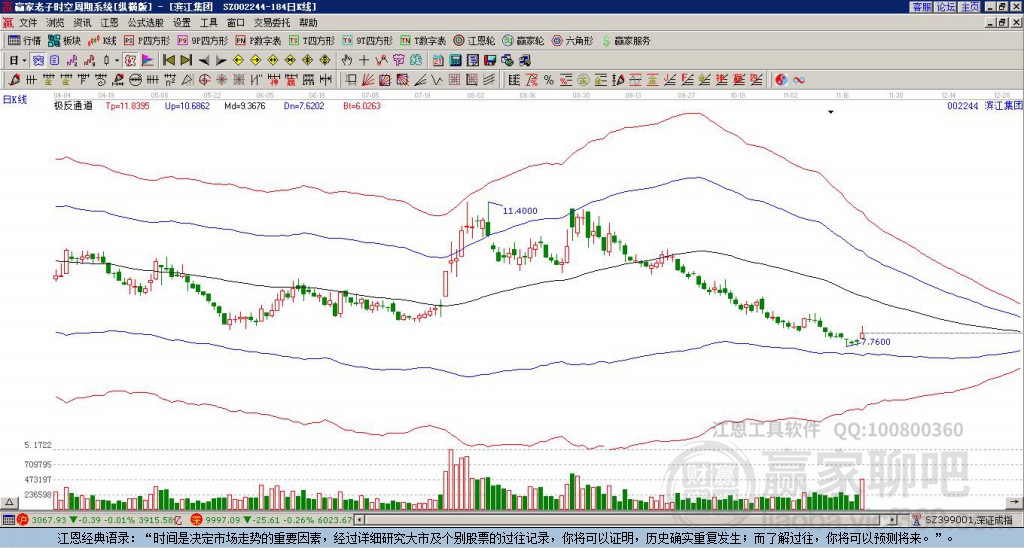Open the 浏览 menu

(56, 23)
